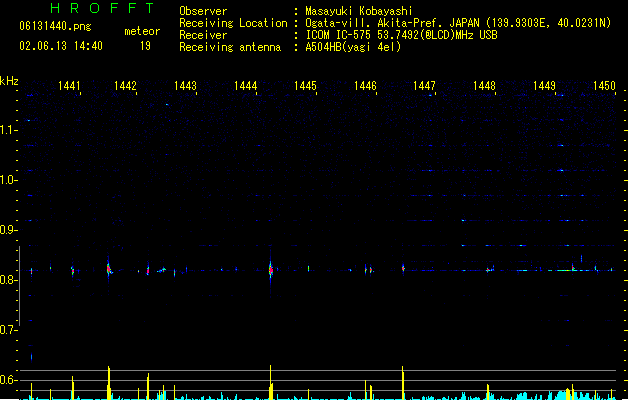629x400 pixels.
Task: Select the 1441 time axis label
Action: 69,85
